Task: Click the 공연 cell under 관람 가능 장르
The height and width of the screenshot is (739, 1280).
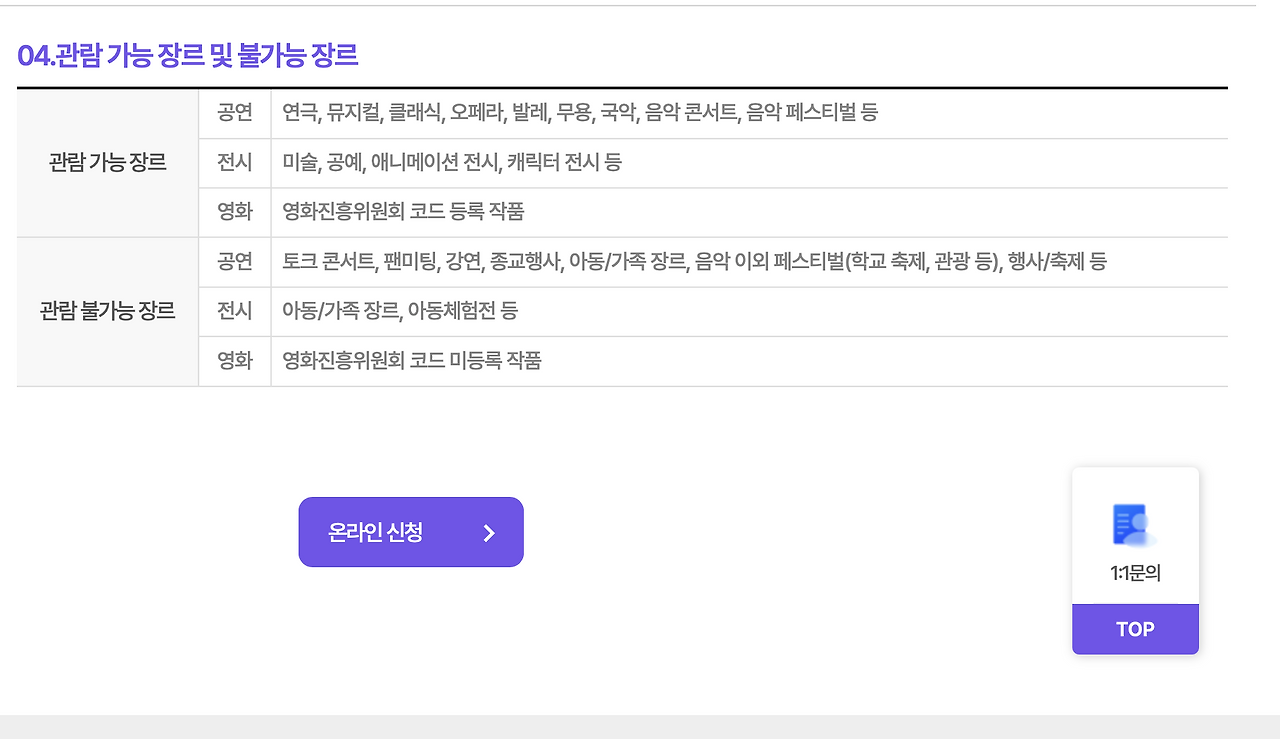Action: (x=234, y=113)
